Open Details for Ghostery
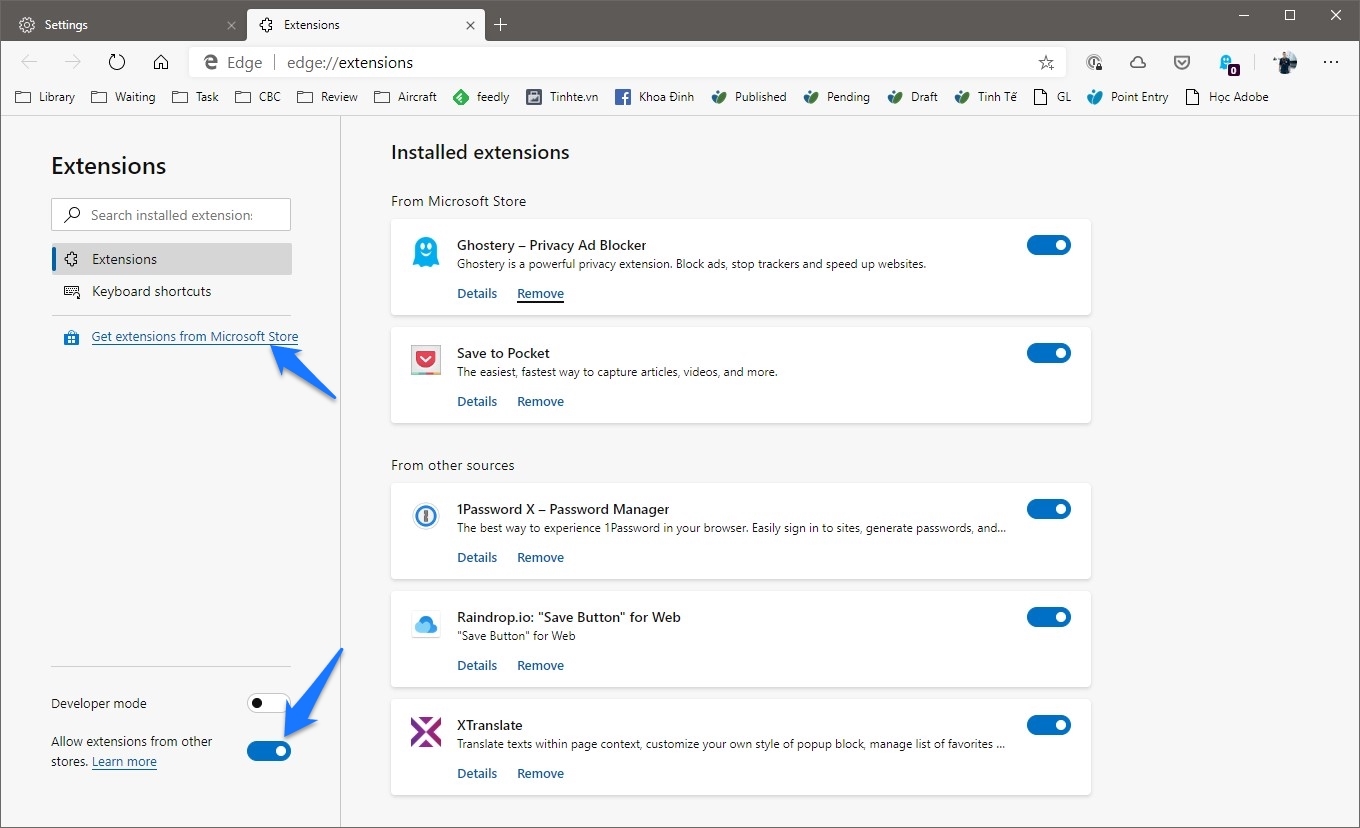Viewport: 1360px width, 828px height. [477, 294]
